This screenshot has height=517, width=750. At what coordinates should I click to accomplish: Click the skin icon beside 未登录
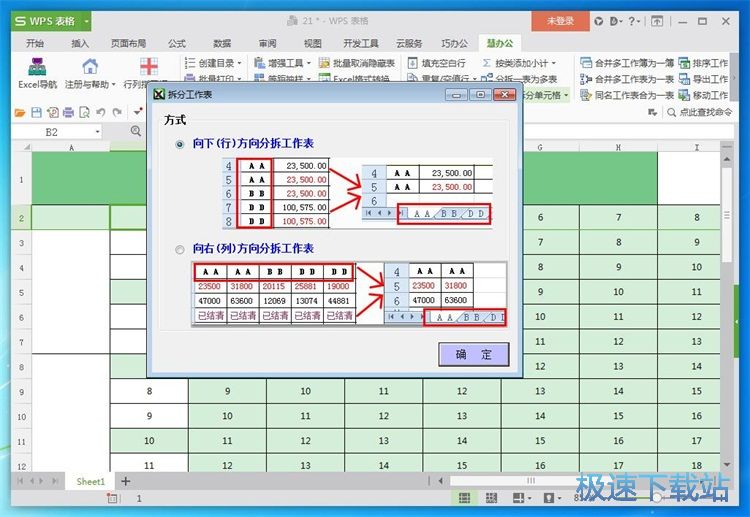pyautogui.click(x=598, y=21)
